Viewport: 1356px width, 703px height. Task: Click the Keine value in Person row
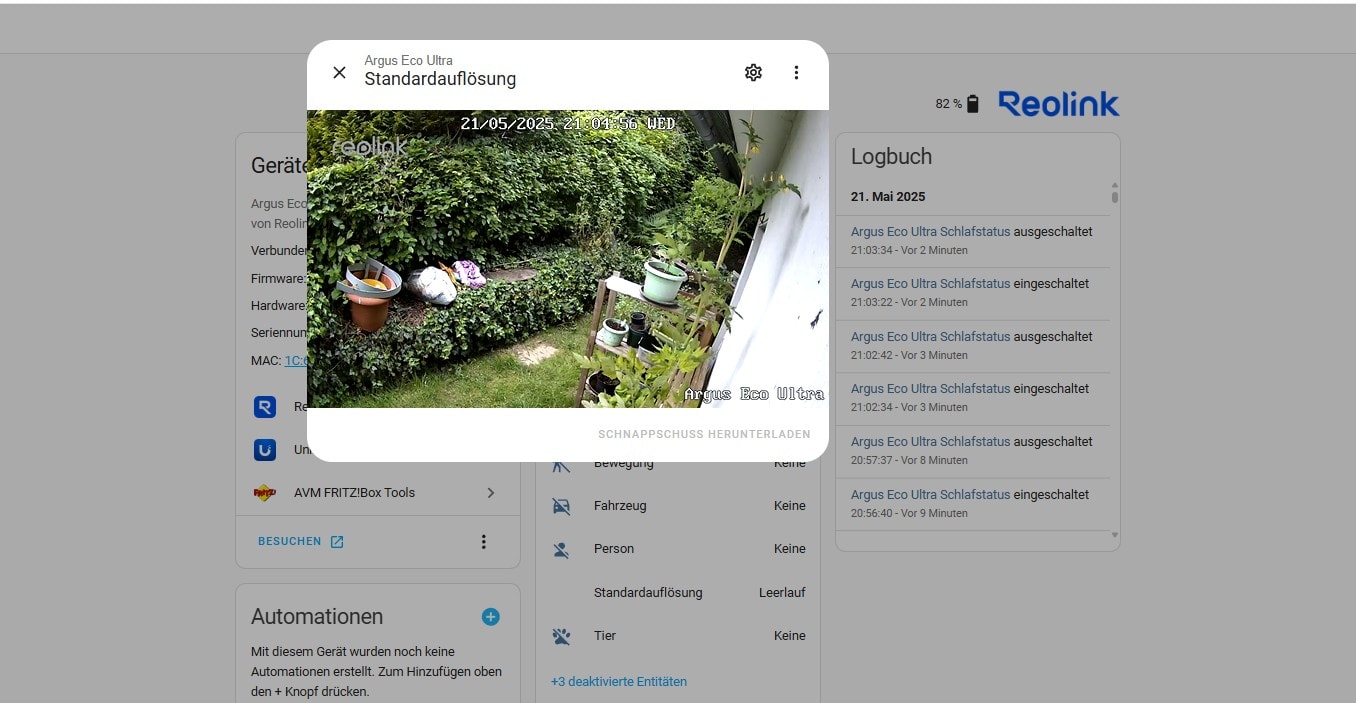[790, 549]
